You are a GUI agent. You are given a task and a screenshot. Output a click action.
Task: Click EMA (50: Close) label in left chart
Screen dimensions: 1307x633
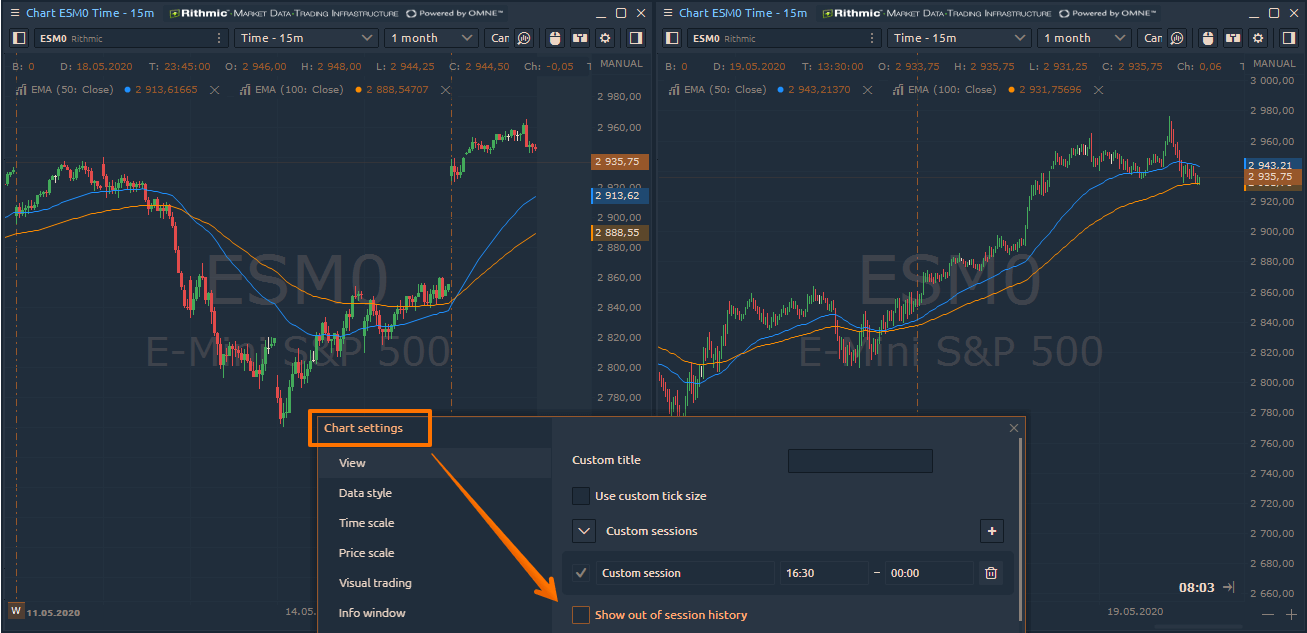coord(70,90)
